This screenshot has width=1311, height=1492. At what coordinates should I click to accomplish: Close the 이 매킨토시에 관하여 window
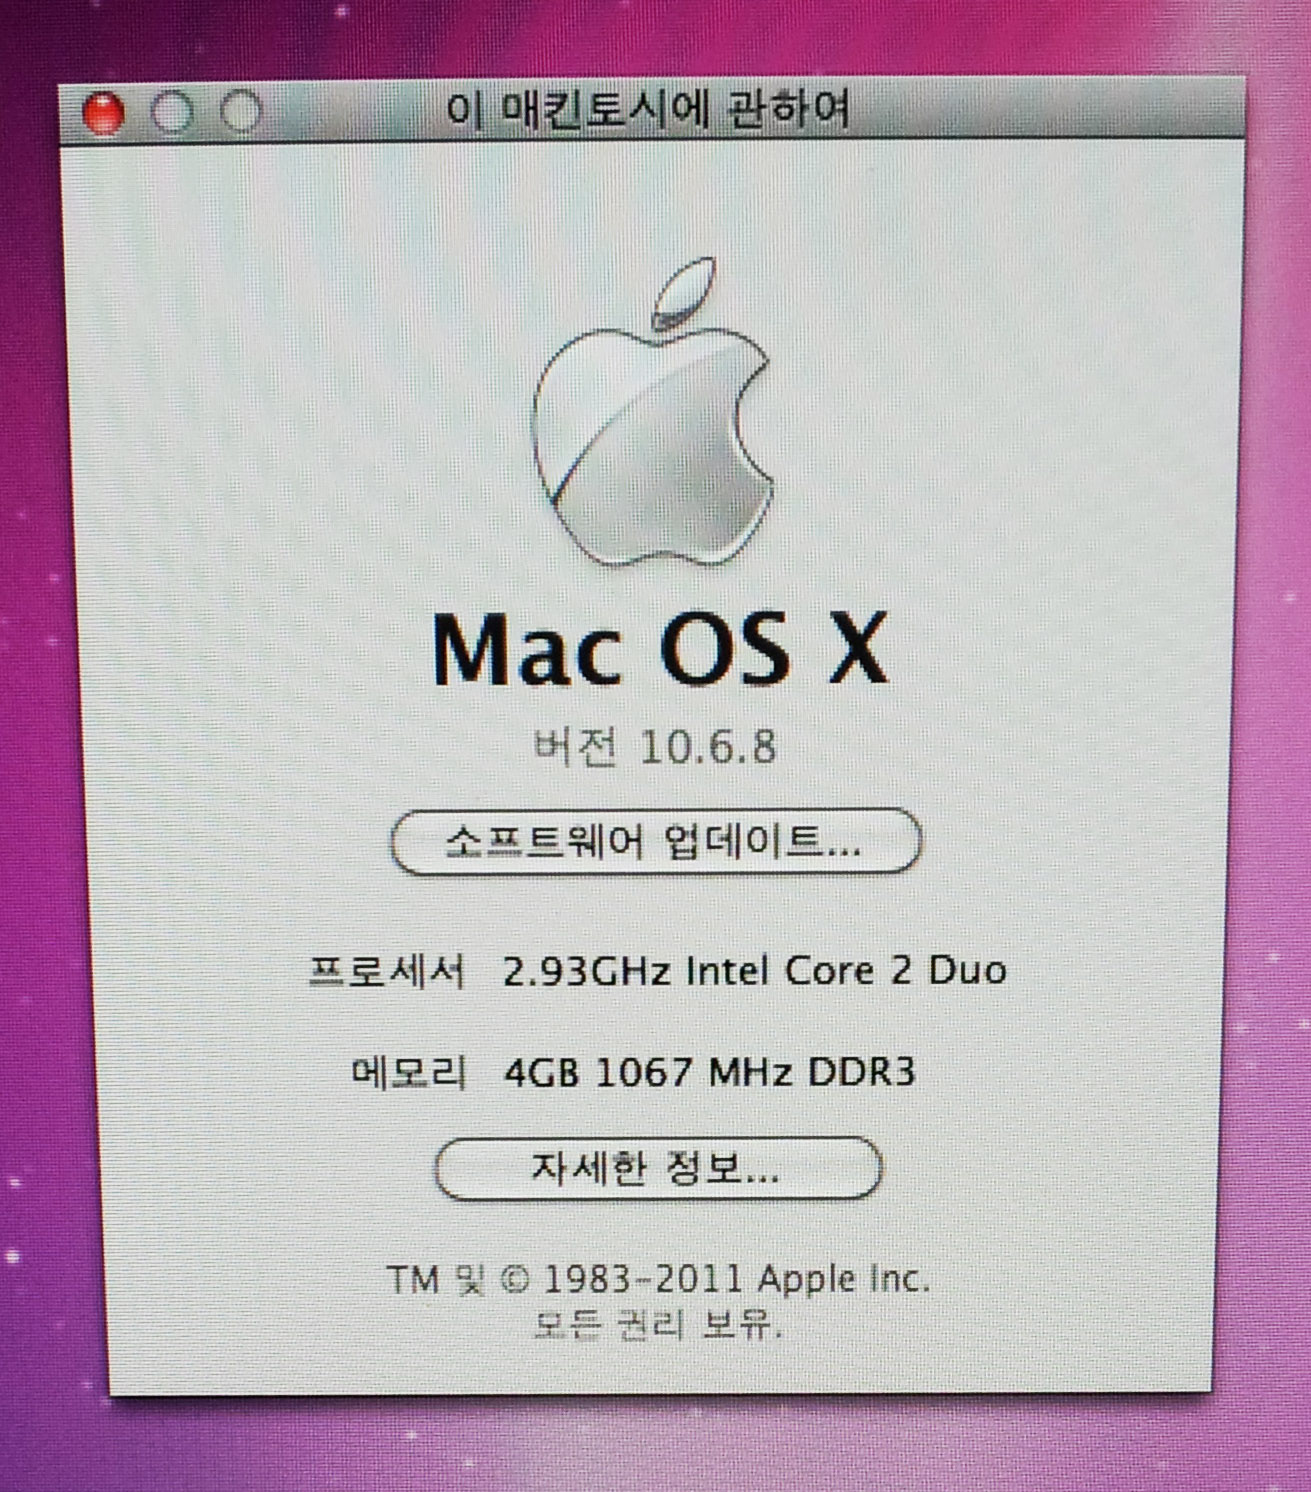[103, 113]
